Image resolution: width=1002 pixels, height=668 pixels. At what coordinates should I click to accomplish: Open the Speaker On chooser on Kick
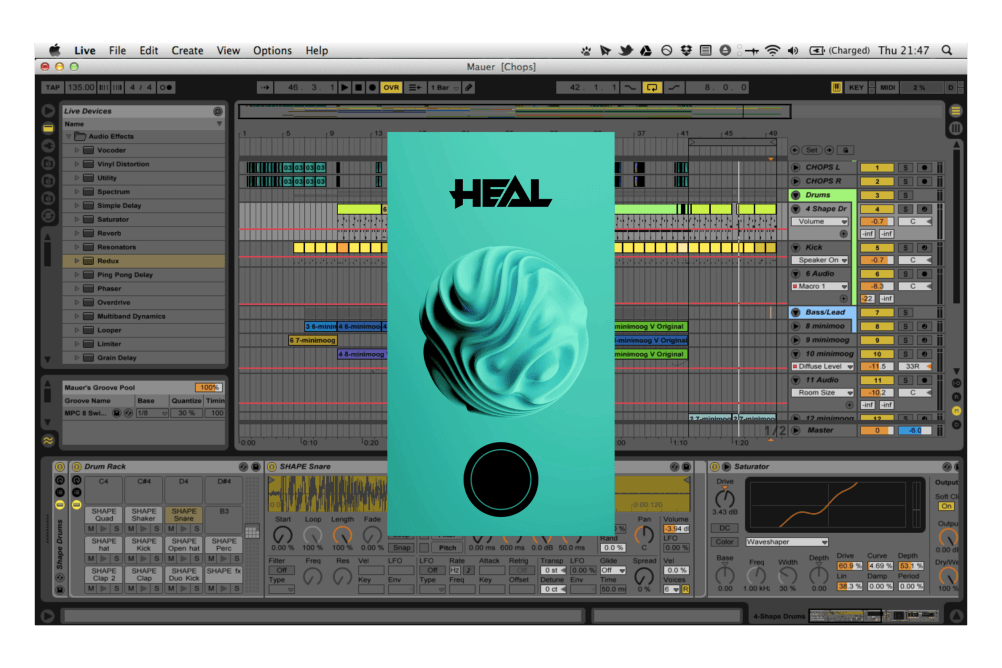pos(820,260)
